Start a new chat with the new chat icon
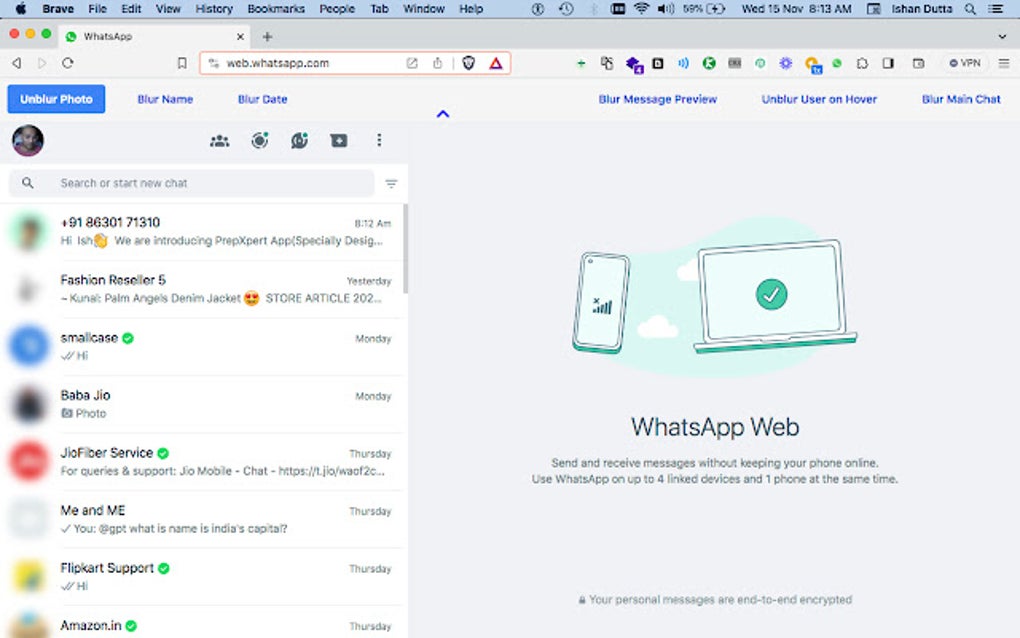Image resolution: width=1020 pixels, height=638 pixels. [338, 140]
